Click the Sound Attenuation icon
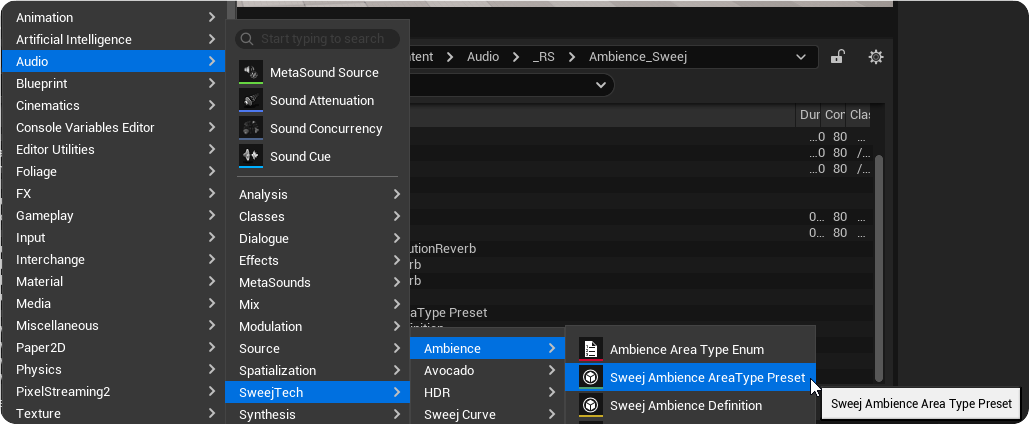The width and height of the screenshot is (1029, 424). tap(251, 100)
